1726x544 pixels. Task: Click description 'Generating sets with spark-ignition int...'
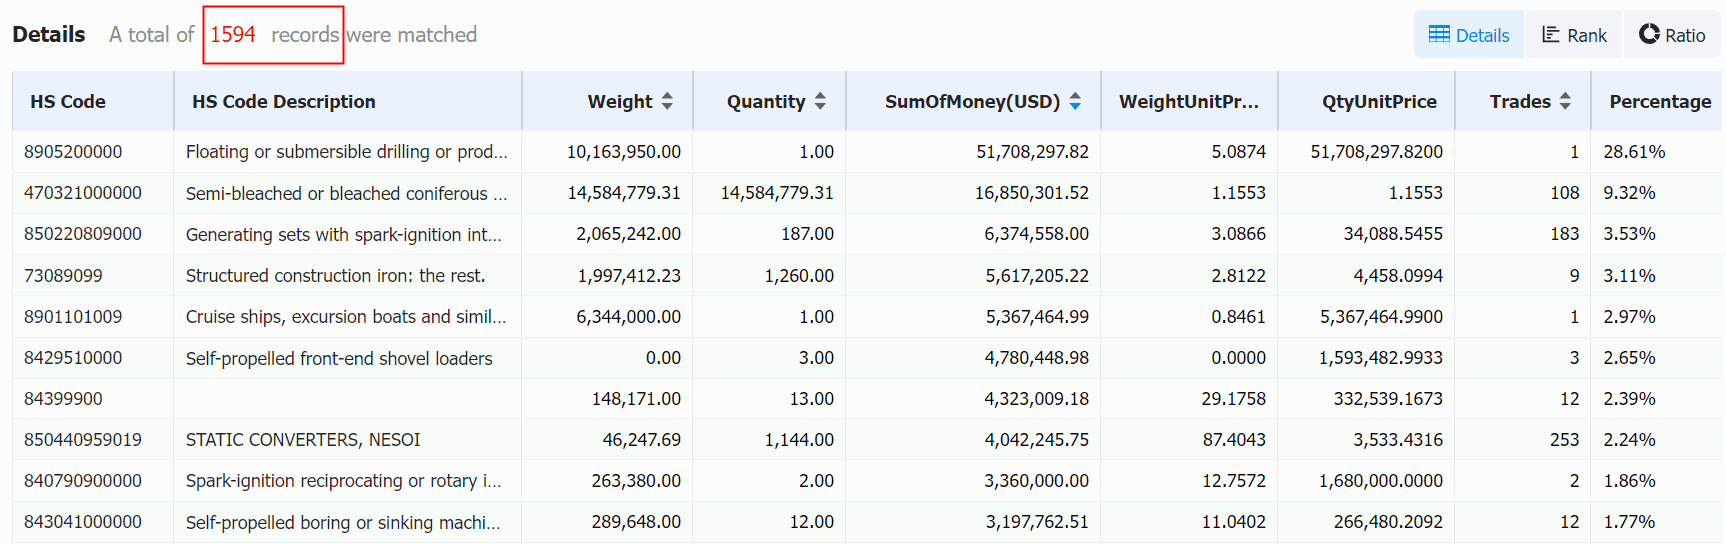tap(344, 234)
